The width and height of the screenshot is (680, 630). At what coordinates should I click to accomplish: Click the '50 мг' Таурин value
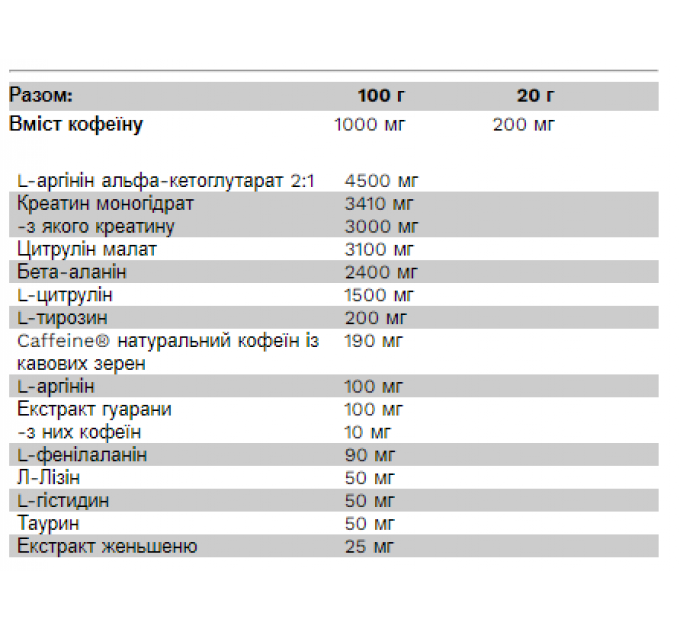[369, 524]
